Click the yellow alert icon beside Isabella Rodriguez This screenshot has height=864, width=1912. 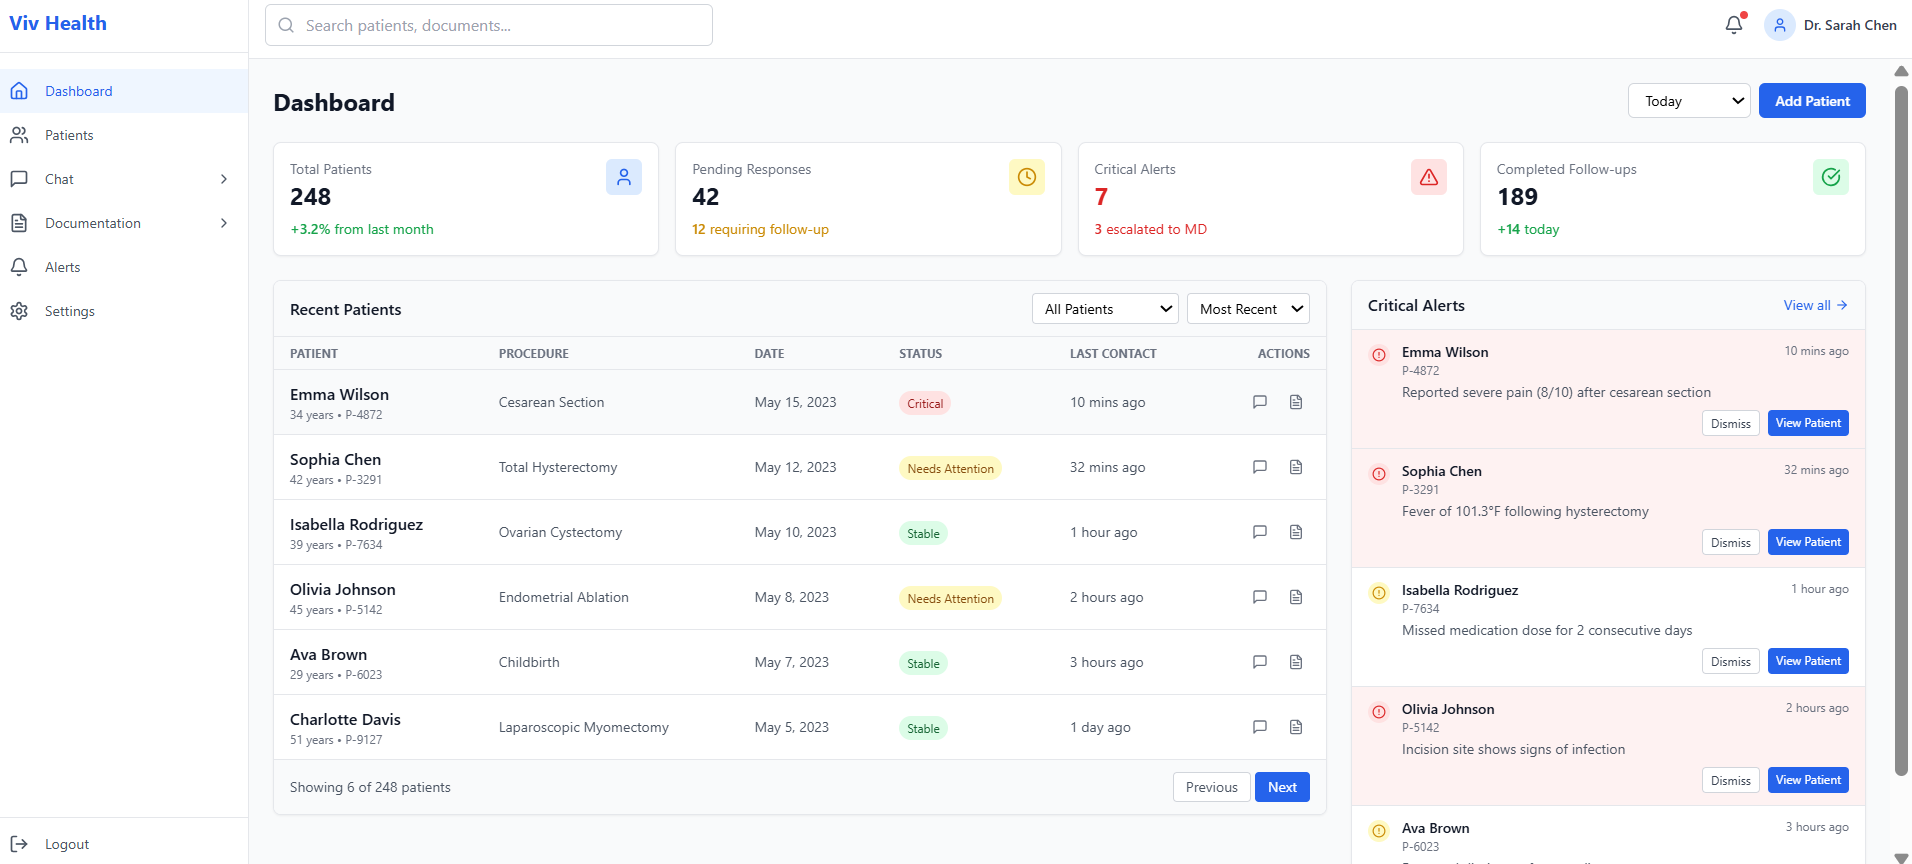coord(1379,593)
